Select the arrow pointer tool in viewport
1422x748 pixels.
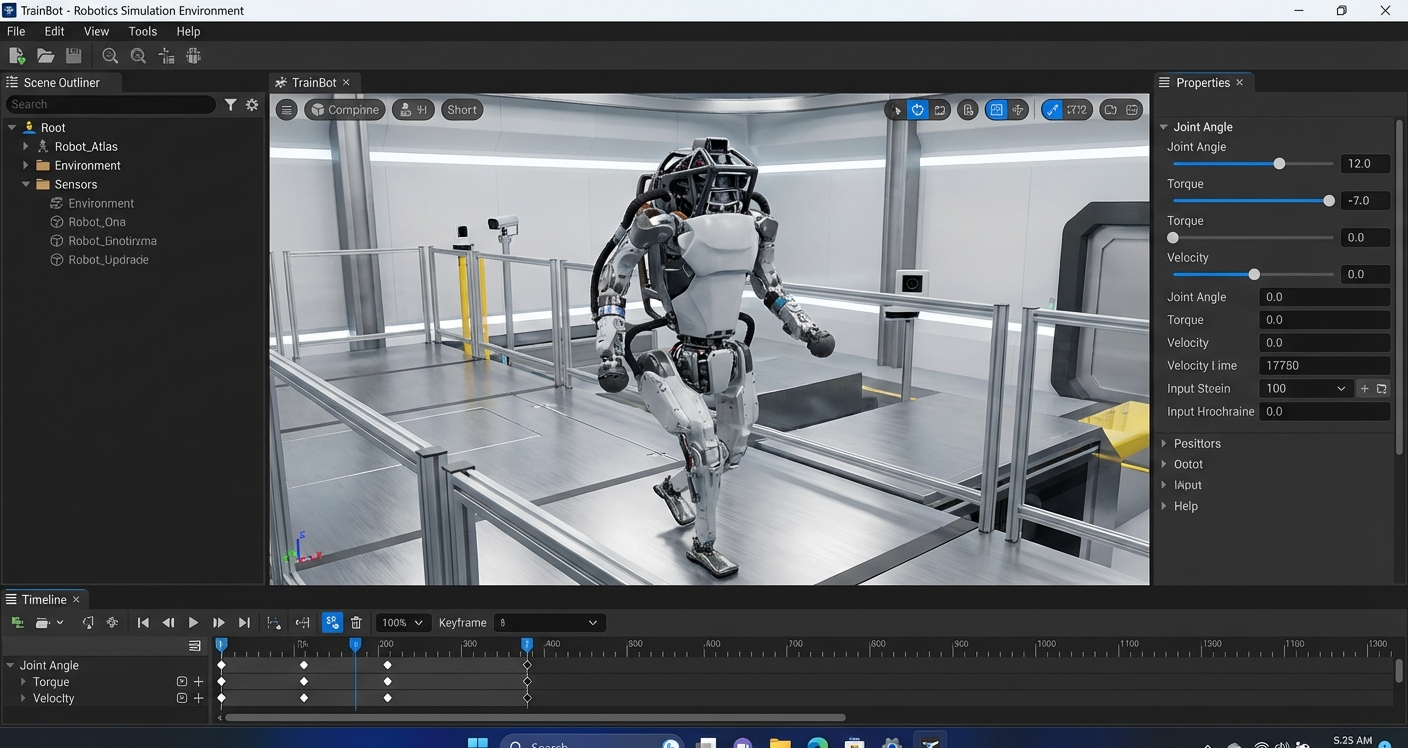coord(896,110)
